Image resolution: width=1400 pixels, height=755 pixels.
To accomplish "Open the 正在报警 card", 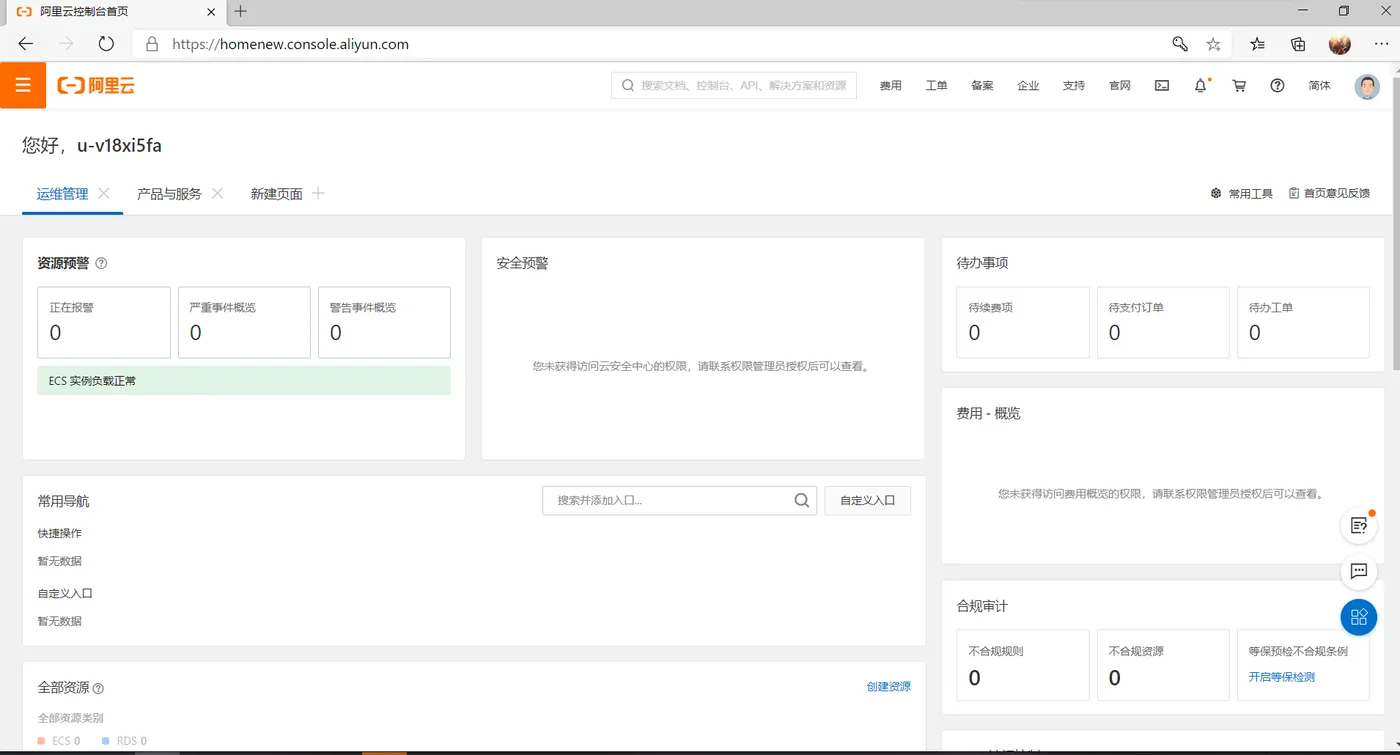I will 104,322.
